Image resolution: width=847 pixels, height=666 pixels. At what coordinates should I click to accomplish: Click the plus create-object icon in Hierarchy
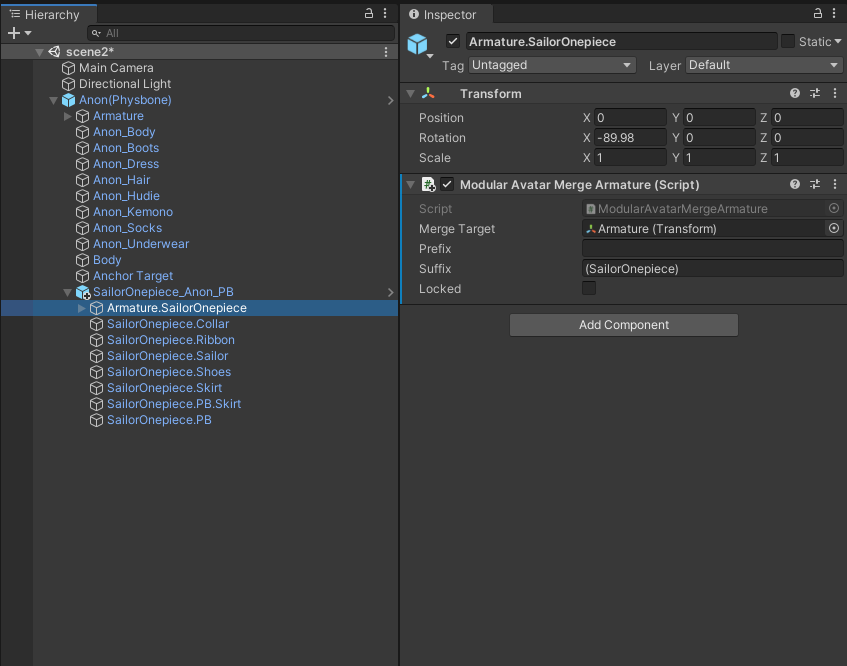click(x=14, y=33)
